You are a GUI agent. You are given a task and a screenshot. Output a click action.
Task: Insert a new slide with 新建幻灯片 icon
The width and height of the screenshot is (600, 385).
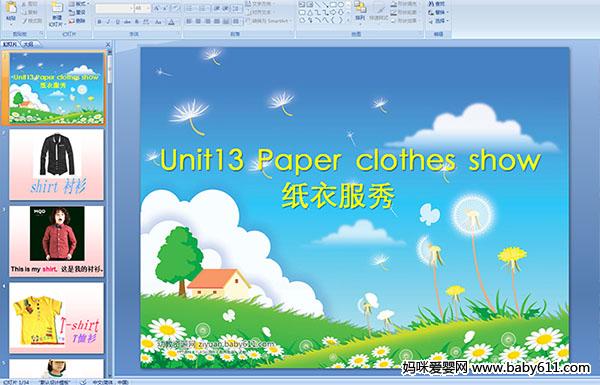pos(57,8)
